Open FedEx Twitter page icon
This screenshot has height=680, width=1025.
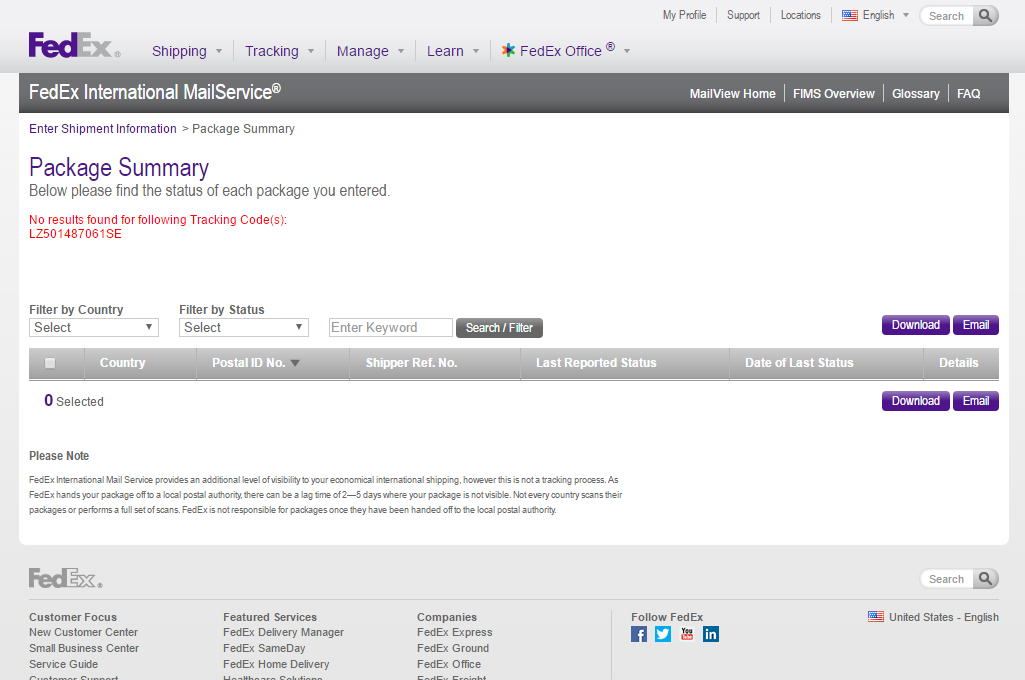[663, 634]
